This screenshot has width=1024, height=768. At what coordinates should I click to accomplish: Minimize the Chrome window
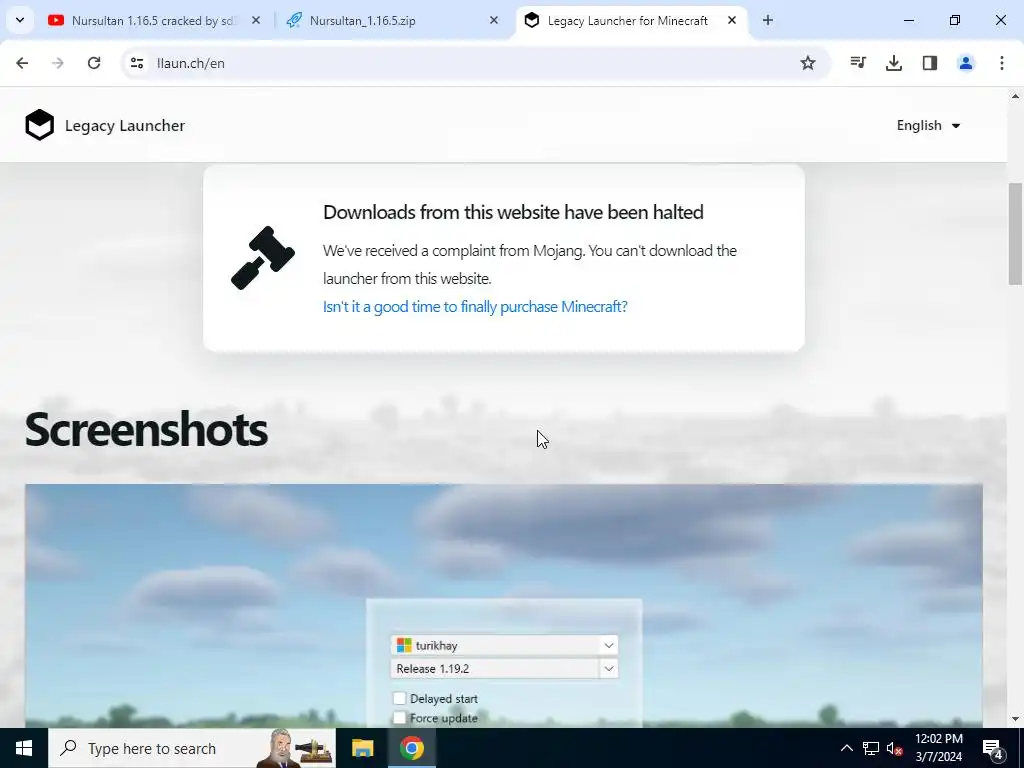pos(909,20)
